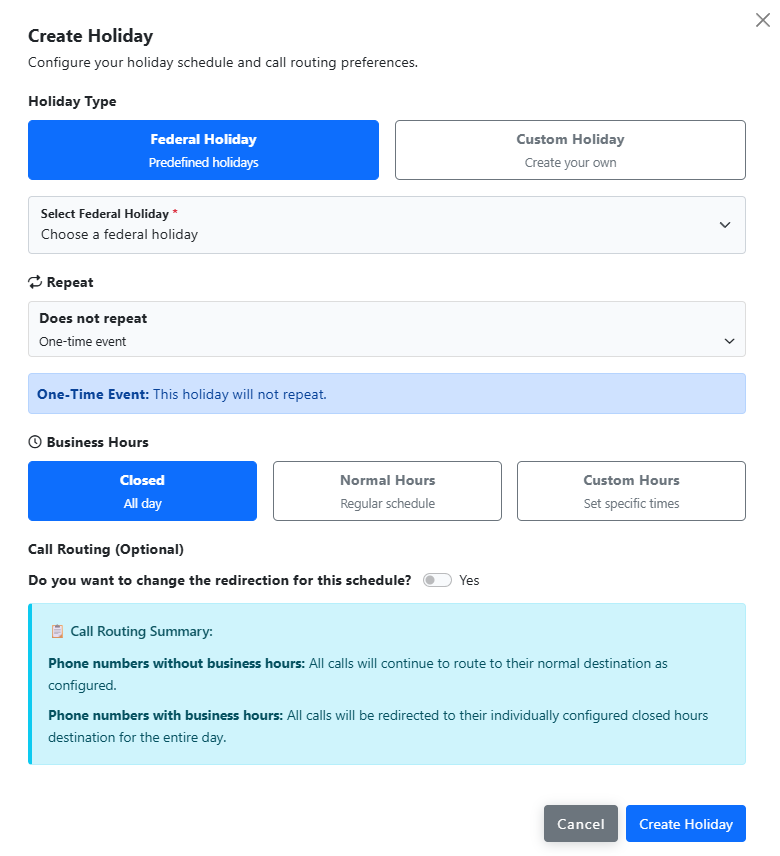Click the clipboard icon in Call Routing Summary
This screenshot has height=856, width=780.
click(57, 632)
